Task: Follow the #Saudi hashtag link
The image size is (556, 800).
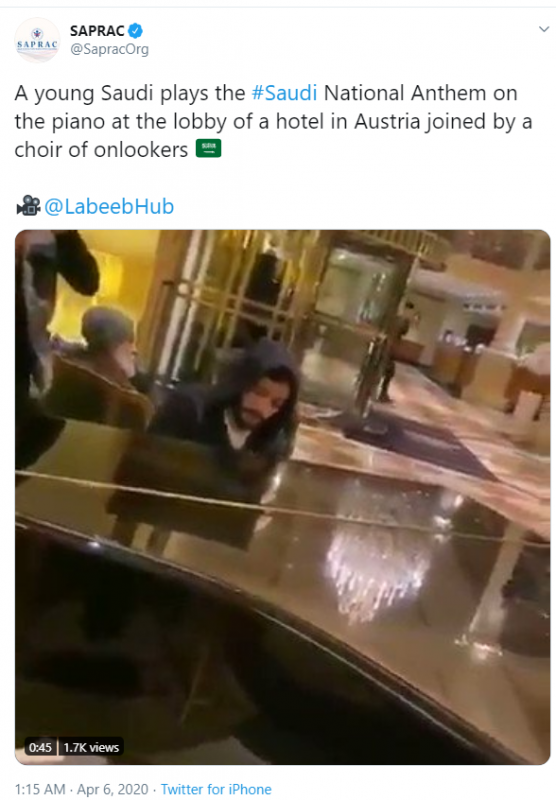Action: point(284,93)
